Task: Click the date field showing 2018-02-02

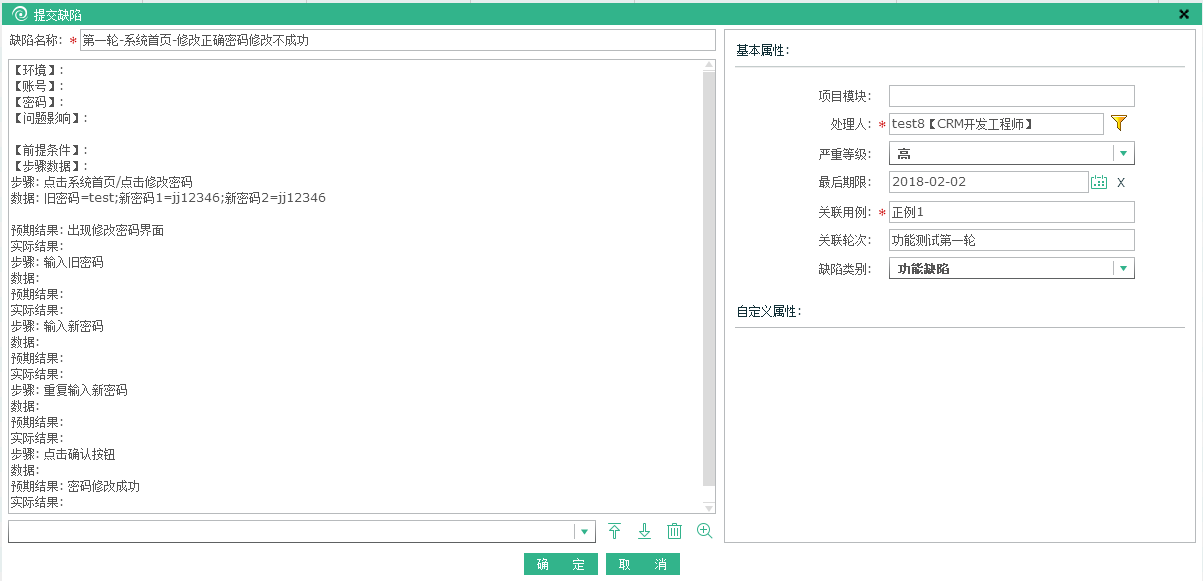Action: point(985,182)
